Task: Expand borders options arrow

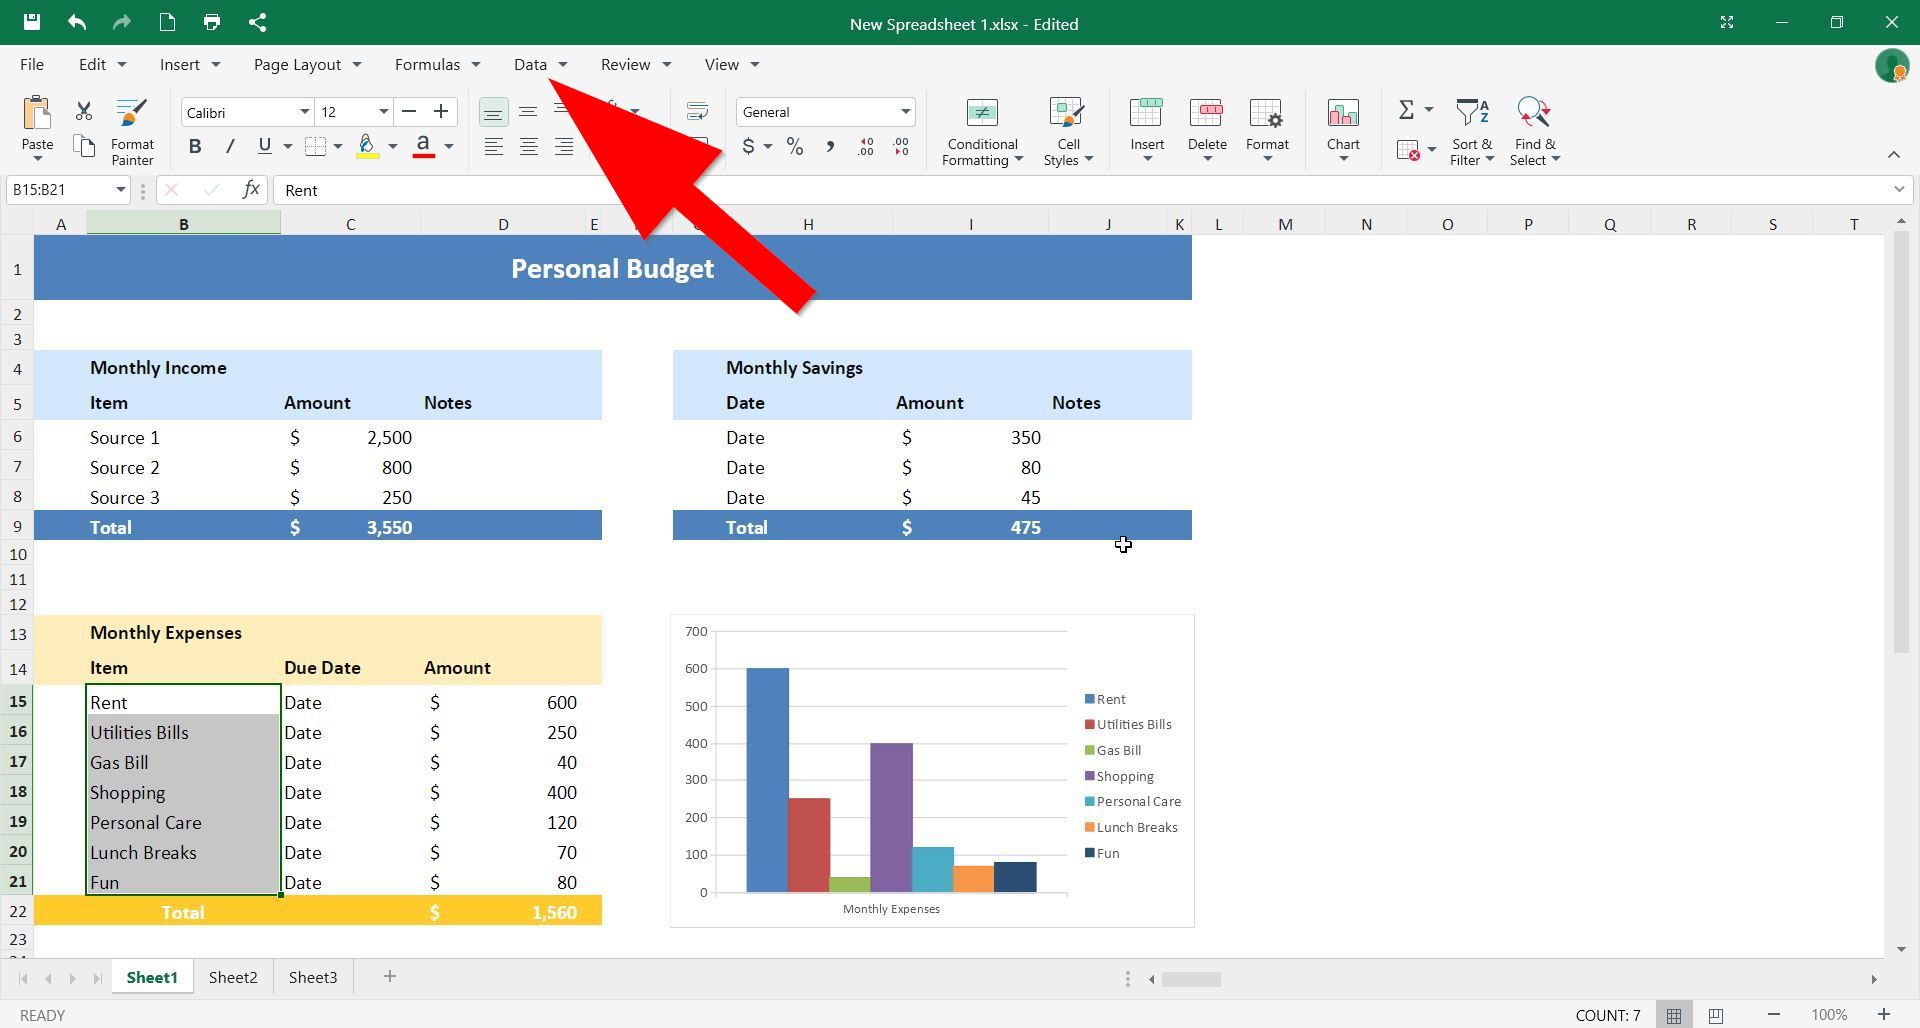Action: coord(338,147)
